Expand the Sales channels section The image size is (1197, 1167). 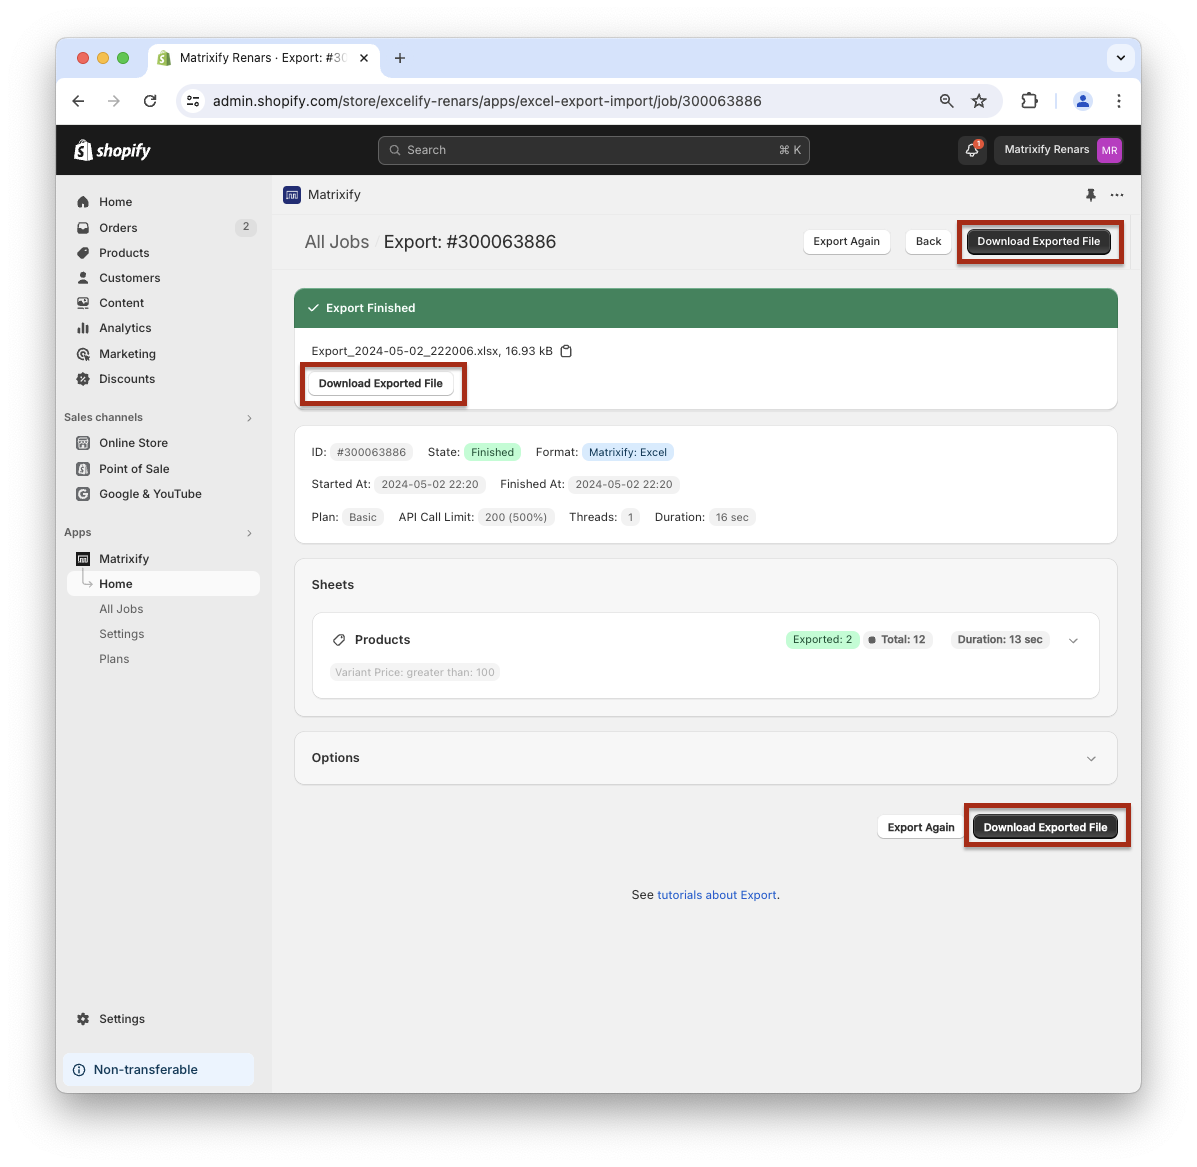click(249, 418)
